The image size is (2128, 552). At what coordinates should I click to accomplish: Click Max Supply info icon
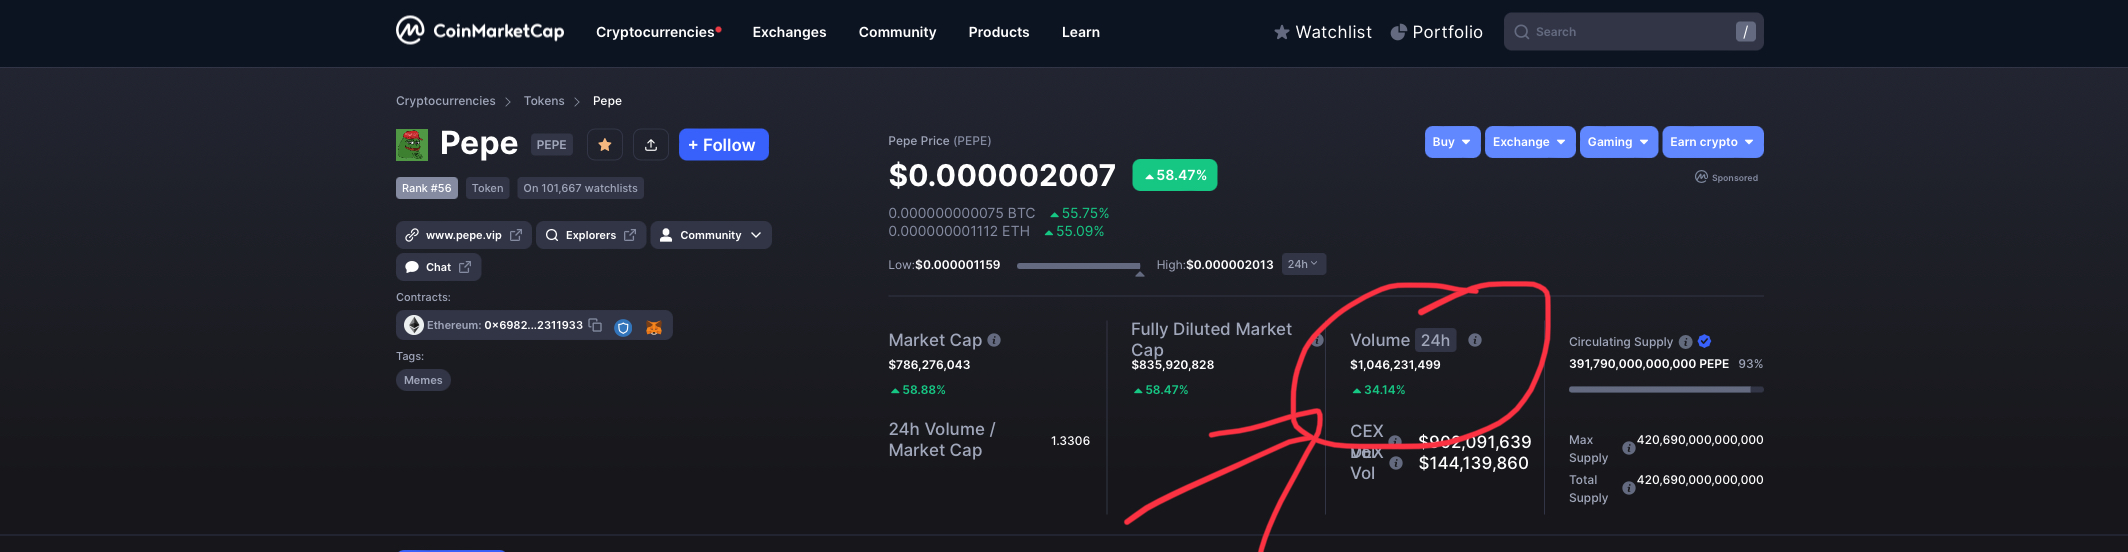1629,448
